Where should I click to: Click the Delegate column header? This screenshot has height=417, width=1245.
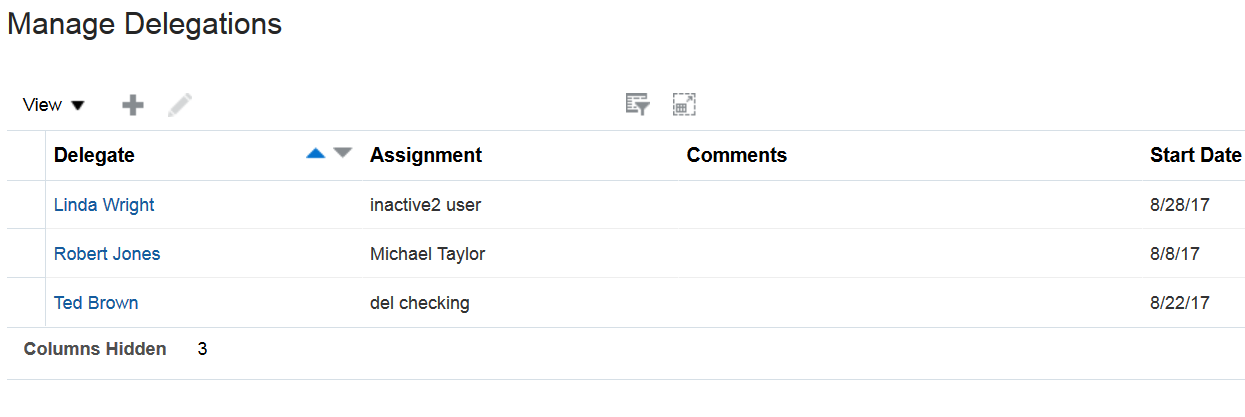[94, 155]
